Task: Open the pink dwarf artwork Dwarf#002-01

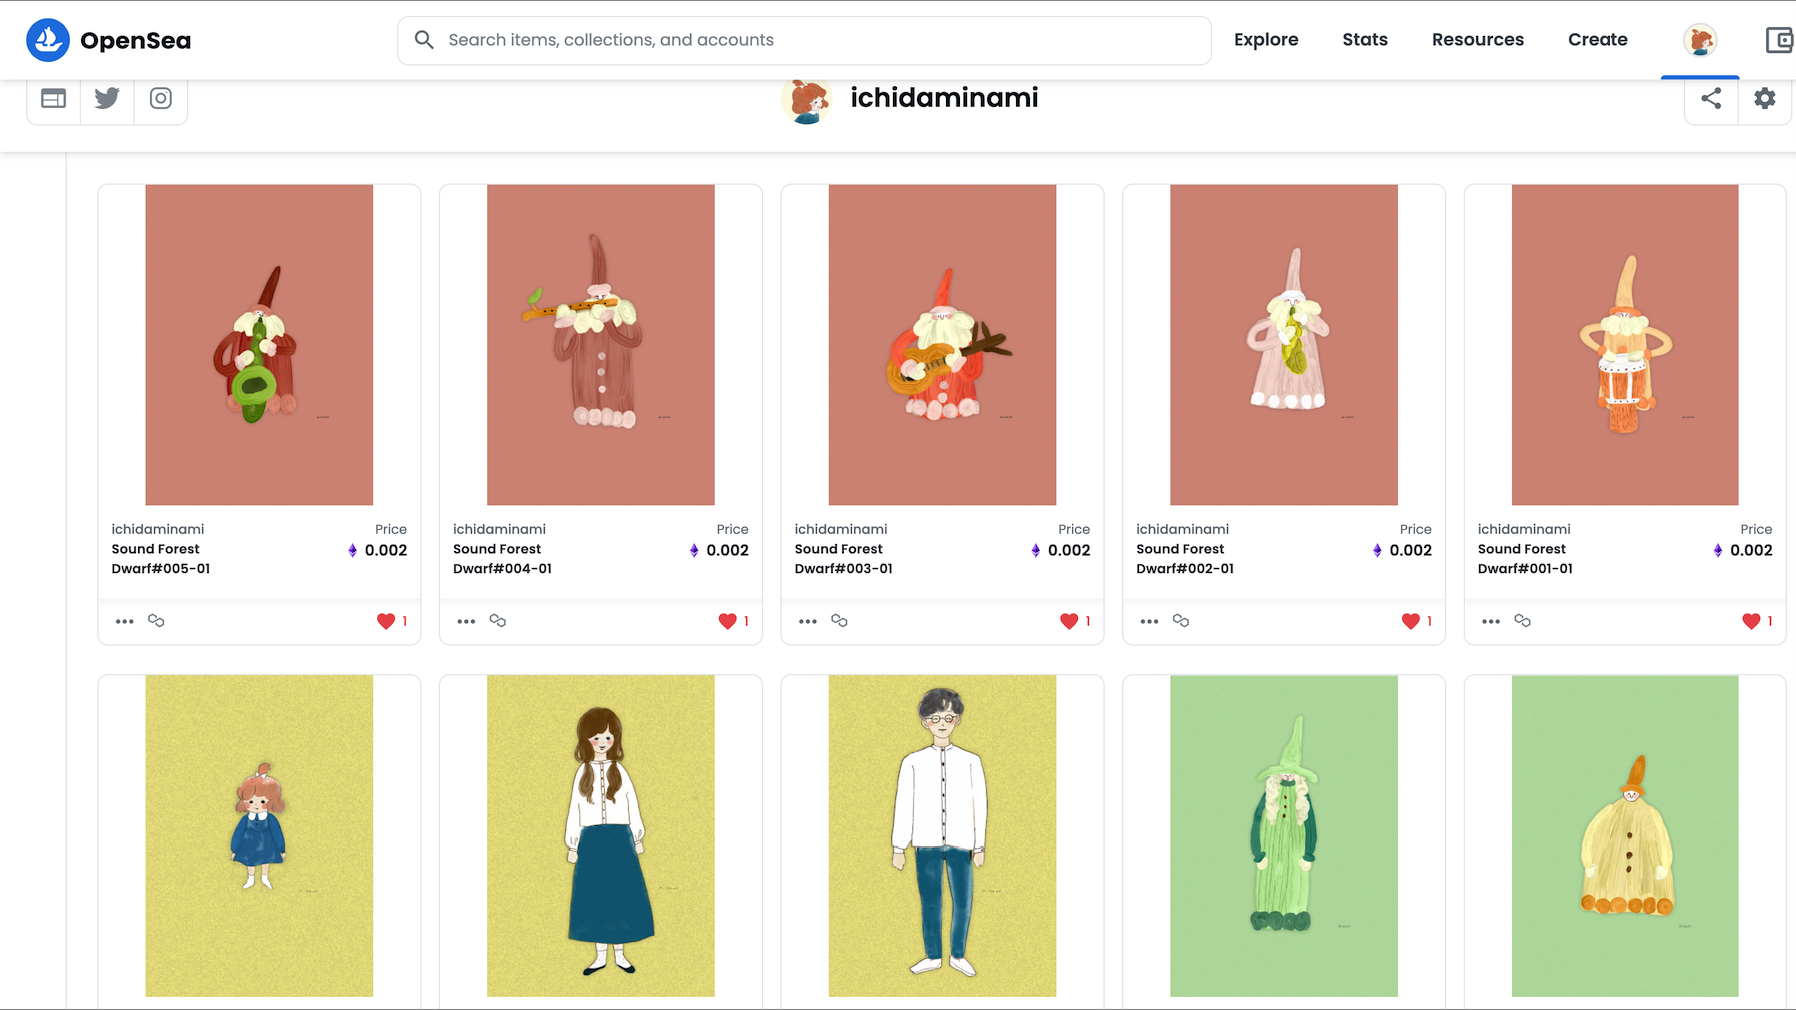Action: (x=1284, y=345)
